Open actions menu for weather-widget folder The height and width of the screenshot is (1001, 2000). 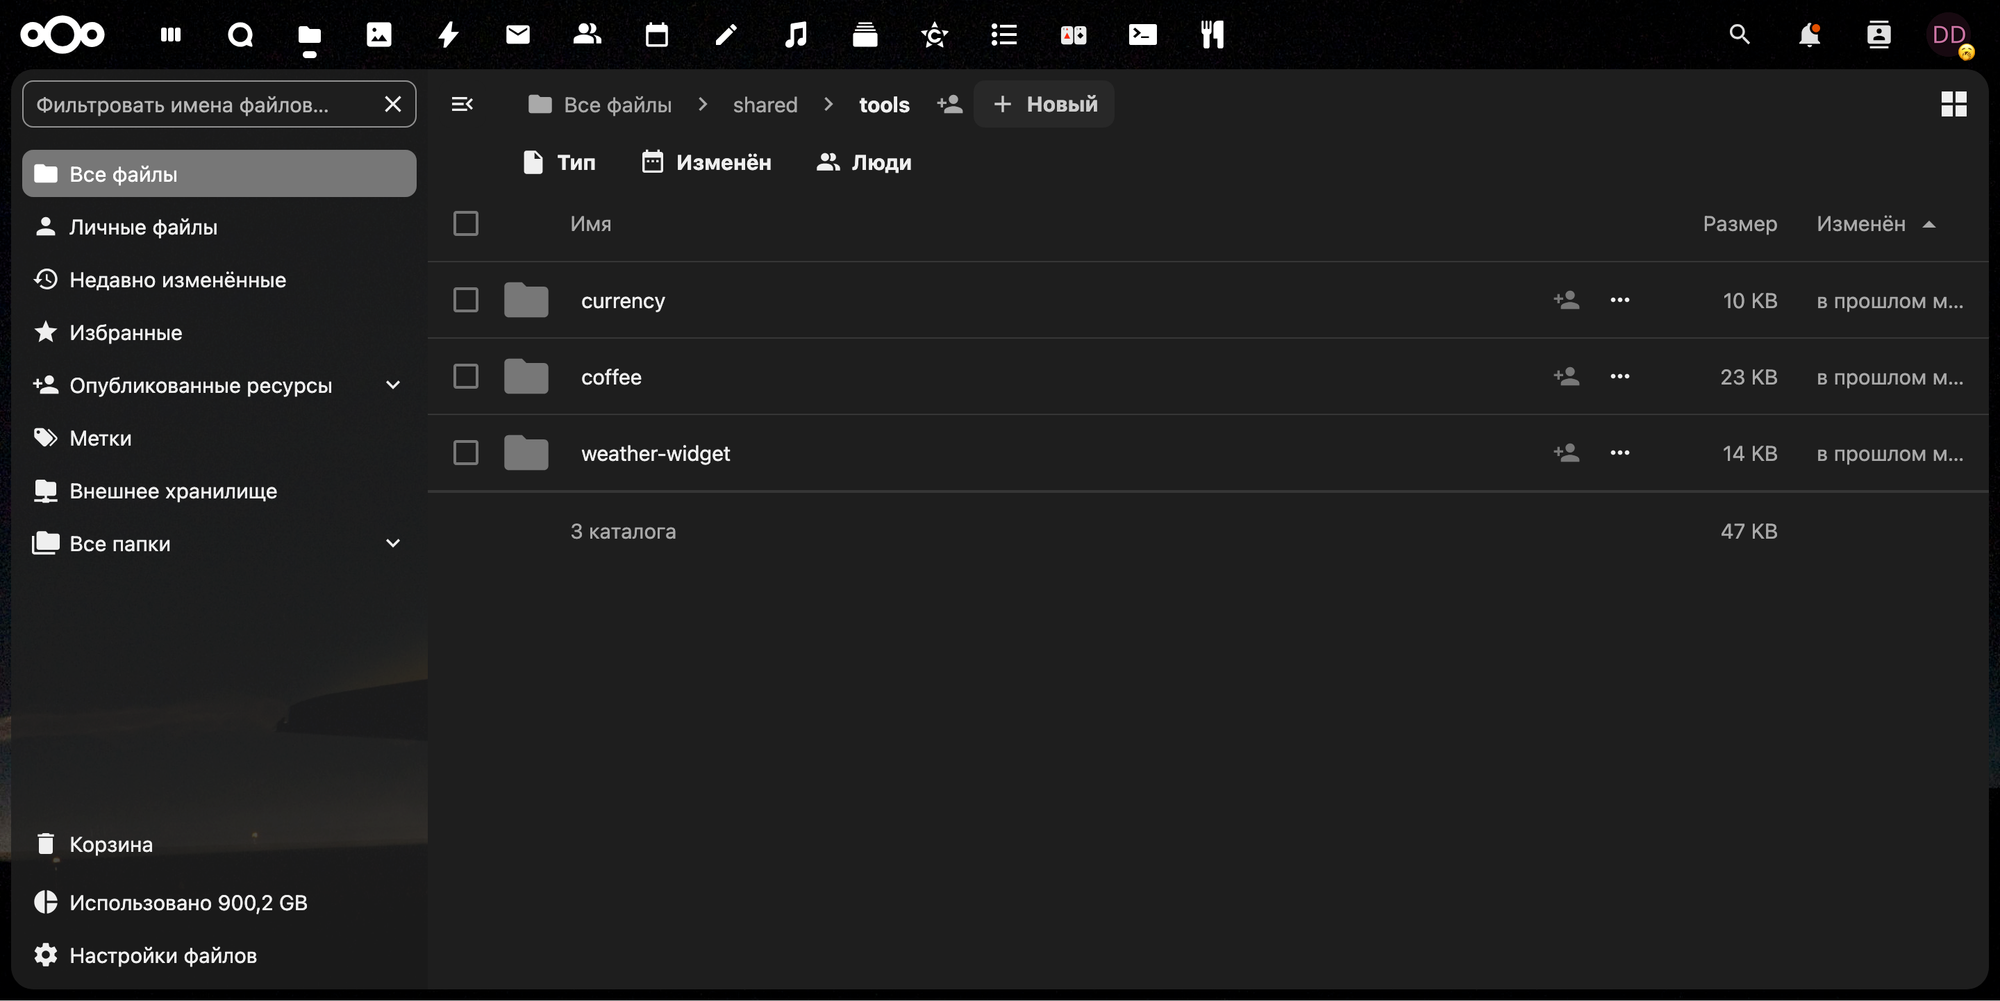(x=1620, y=453)
